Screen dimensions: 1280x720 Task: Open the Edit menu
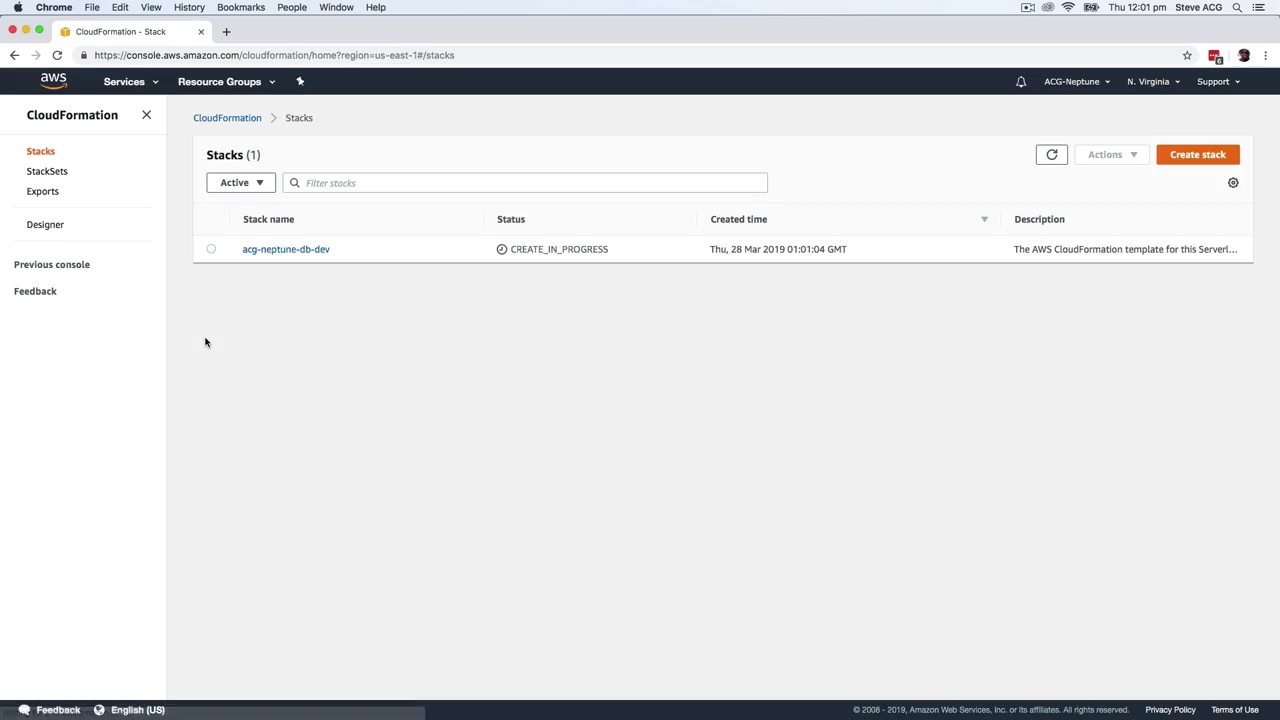120,7
